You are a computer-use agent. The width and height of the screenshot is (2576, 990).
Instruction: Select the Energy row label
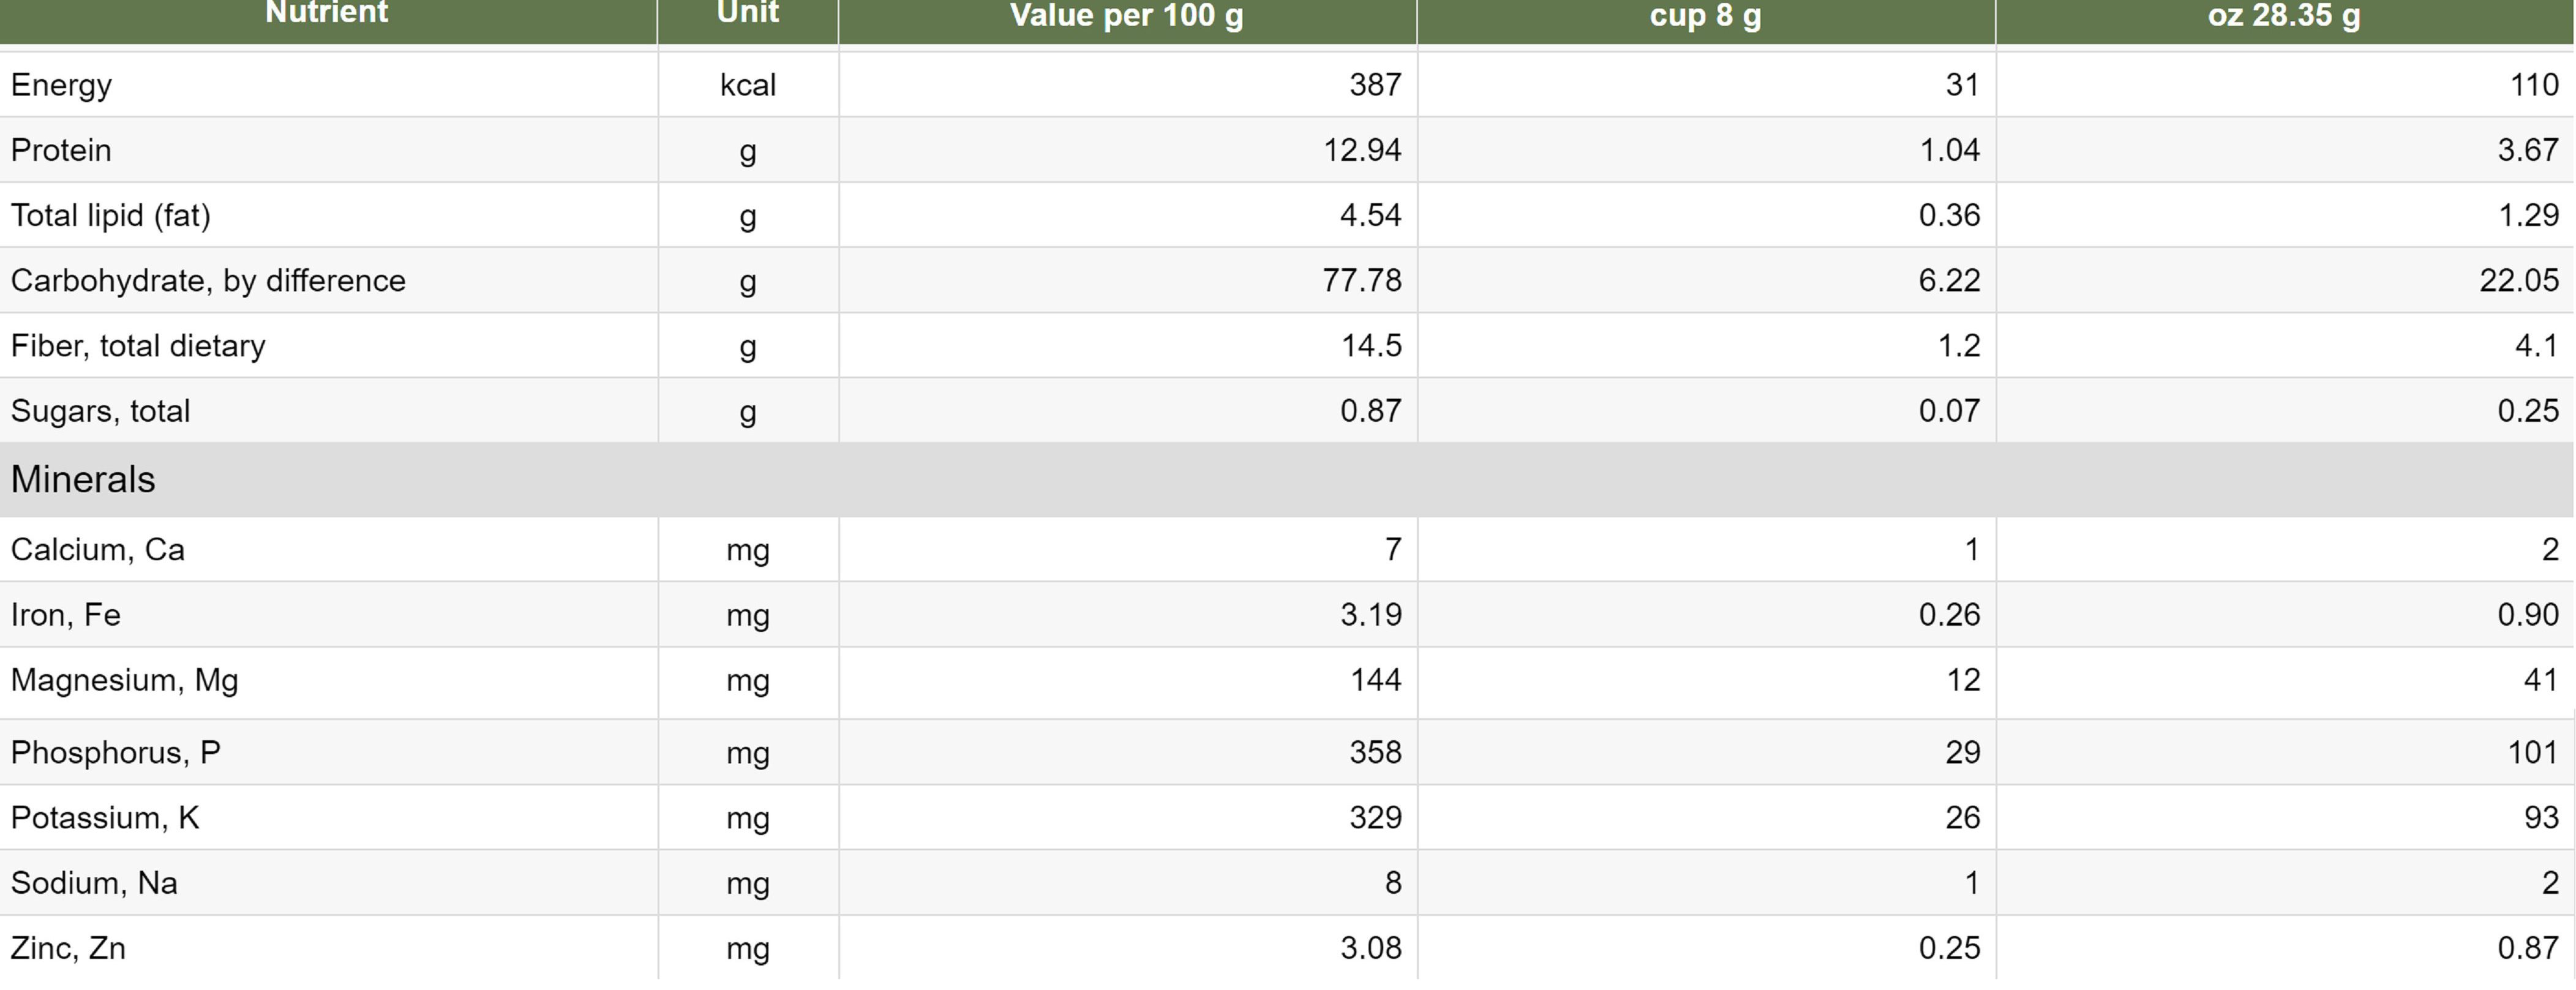(x=61, y=85)
